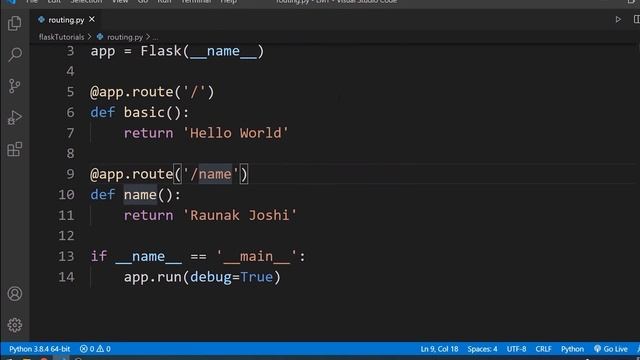
Task: Select language mode Python in status bar
Action: point(572,349)
